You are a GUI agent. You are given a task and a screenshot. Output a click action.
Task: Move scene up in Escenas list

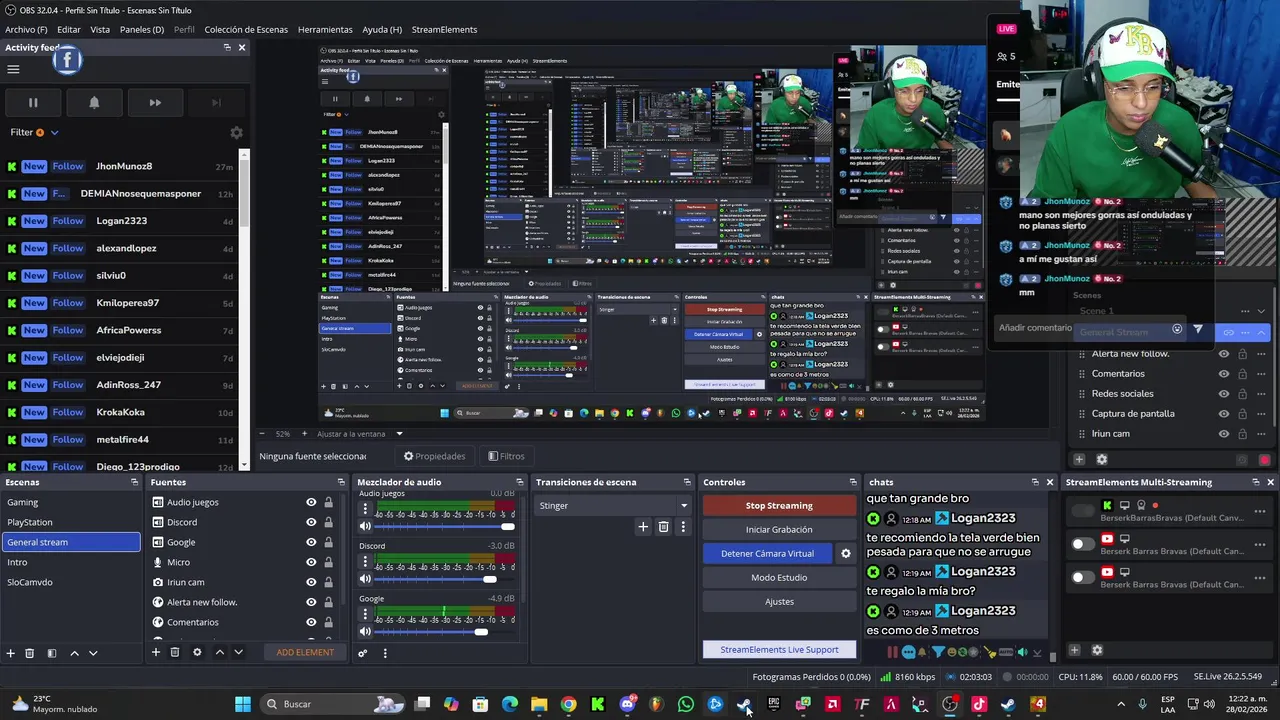74,653
